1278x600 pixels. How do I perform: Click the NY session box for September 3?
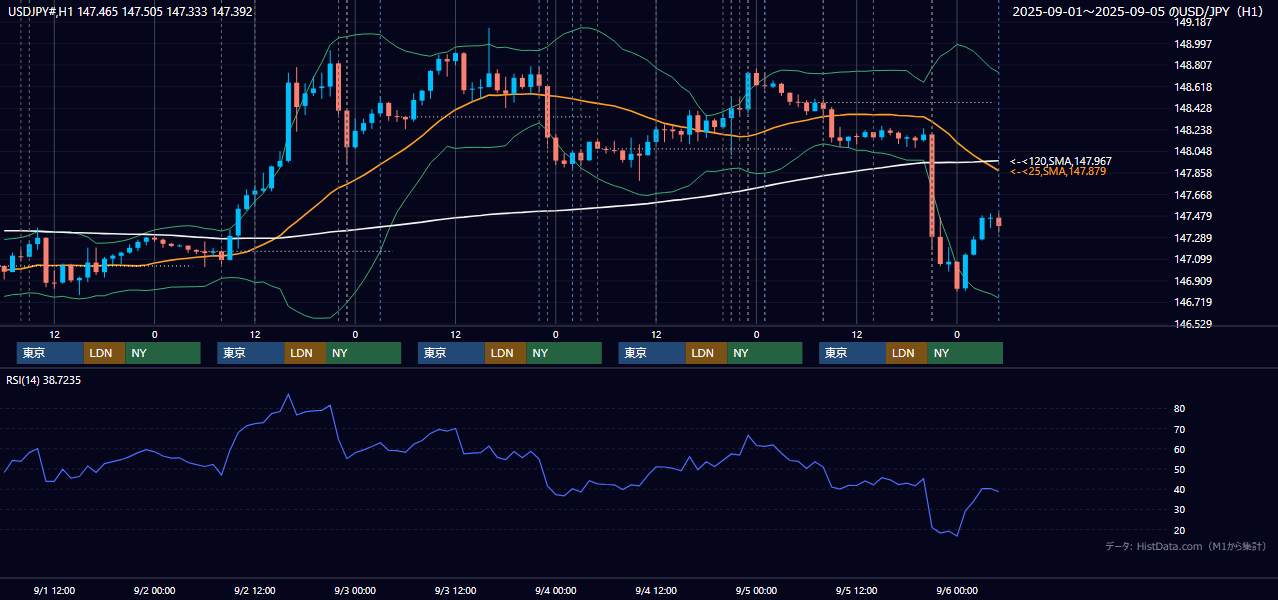tap(563, 353)
